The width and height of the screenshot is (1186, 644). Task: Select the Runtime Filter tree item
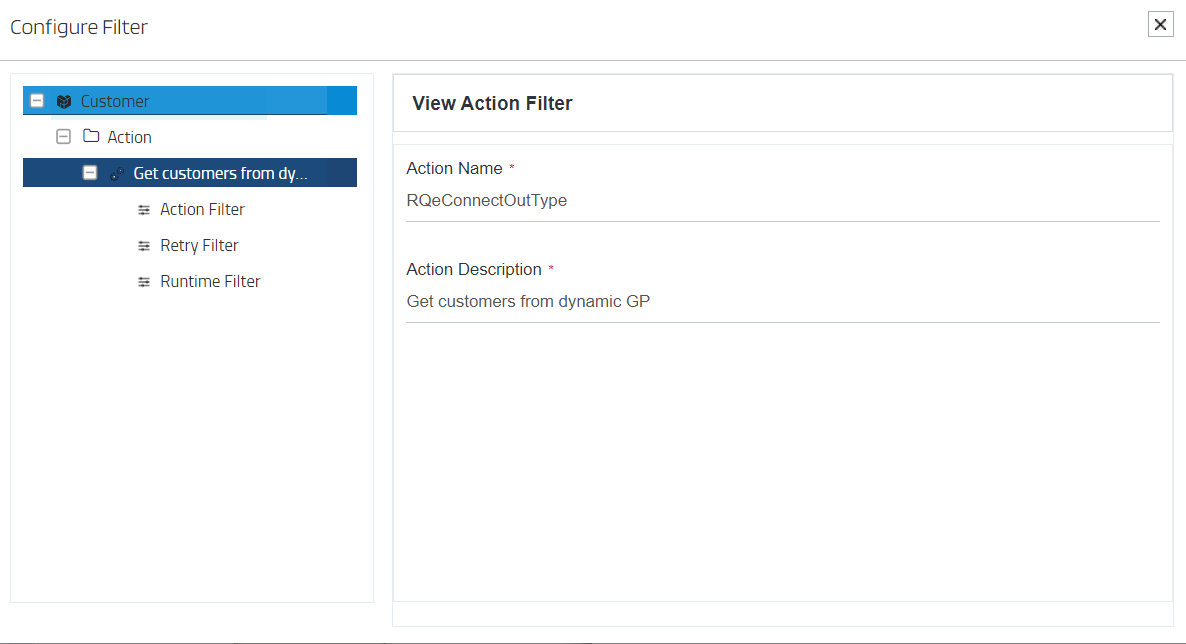[x=209, y=281]
